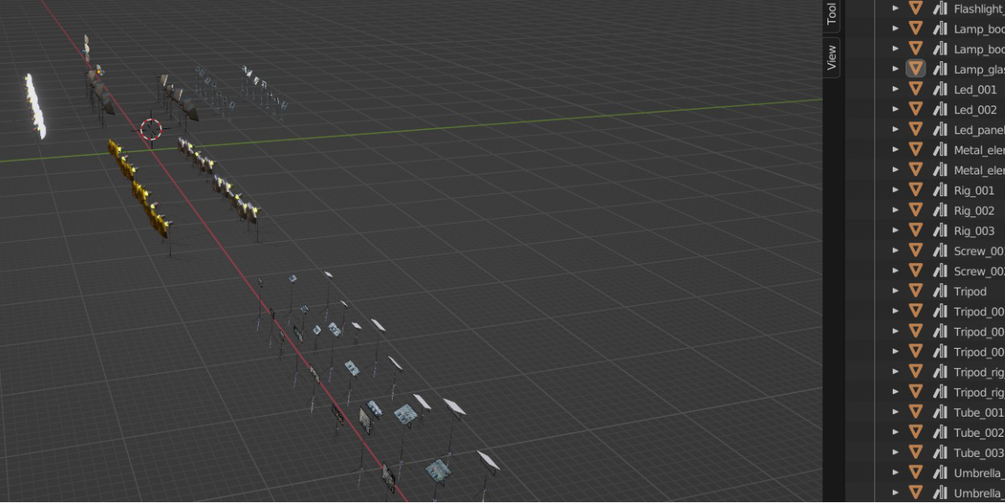Screen dimensions: 1005x503
Task: Click the mesh icon beside Led_panel
Action: coord(915,129)
